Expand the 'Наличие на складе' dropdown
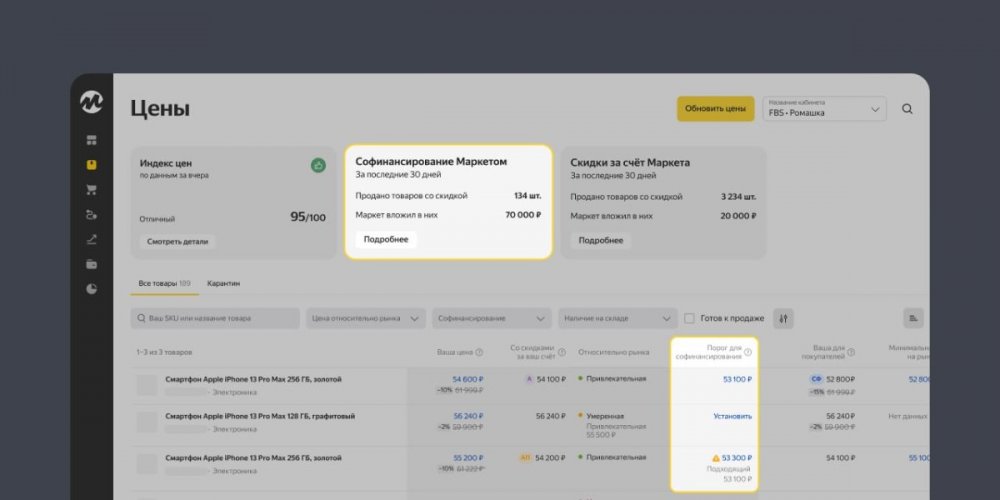 coord(618,318)
